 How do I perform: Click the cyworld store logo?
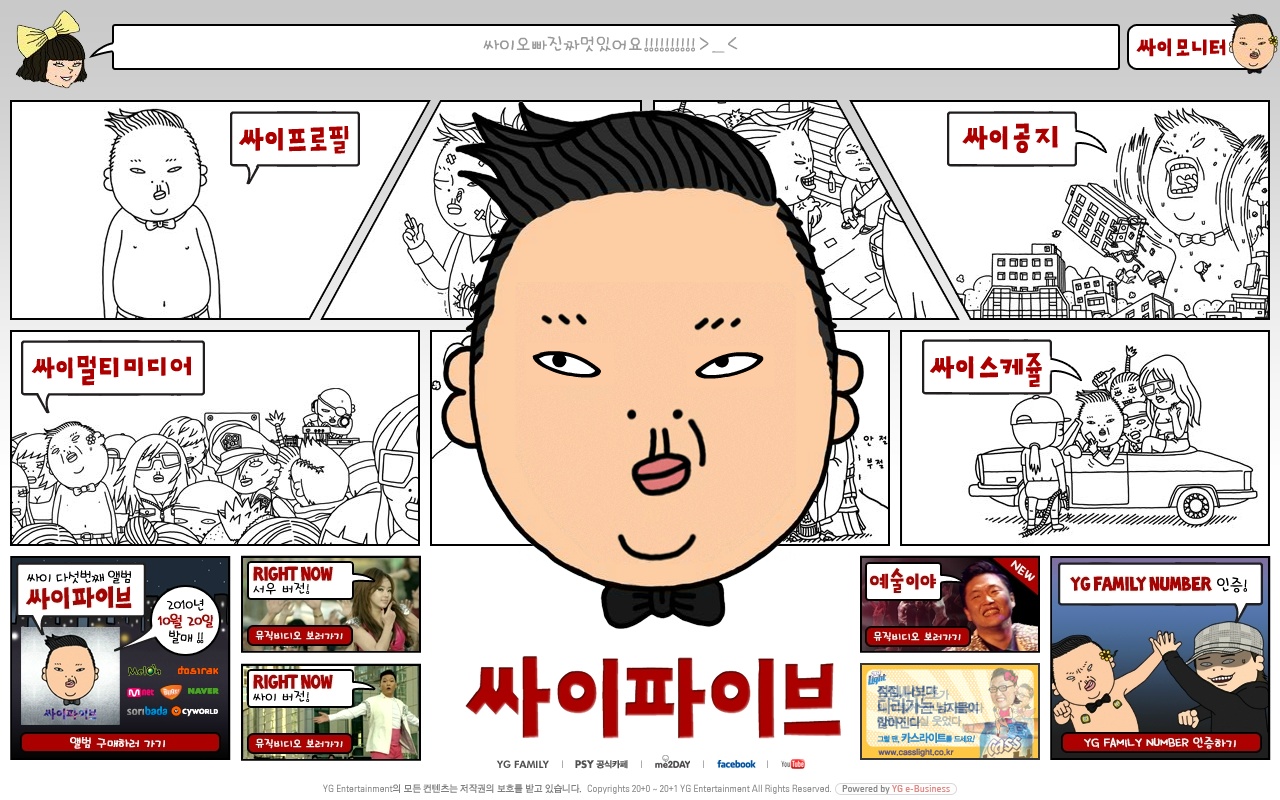[x=195, y=711]
